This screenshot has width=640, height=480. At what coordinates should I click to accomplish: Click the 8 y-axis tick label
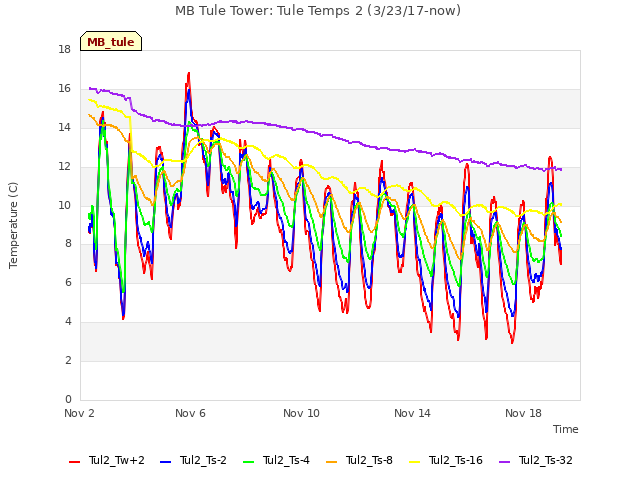68,244
